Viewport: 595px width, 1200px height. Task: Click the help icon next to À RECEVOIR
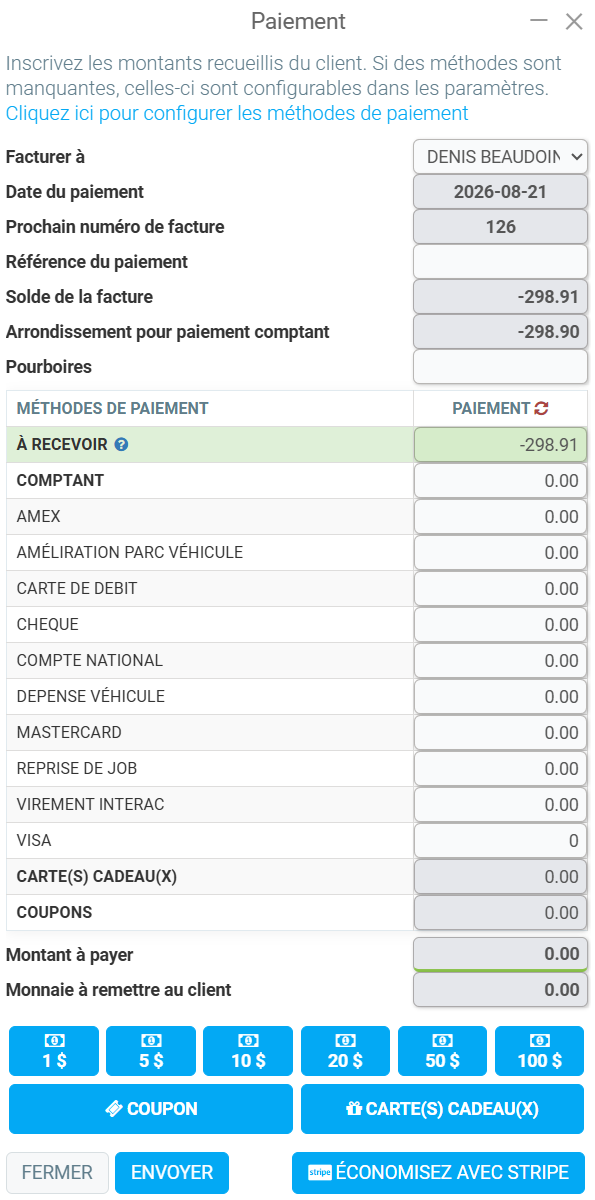point(121,444)
